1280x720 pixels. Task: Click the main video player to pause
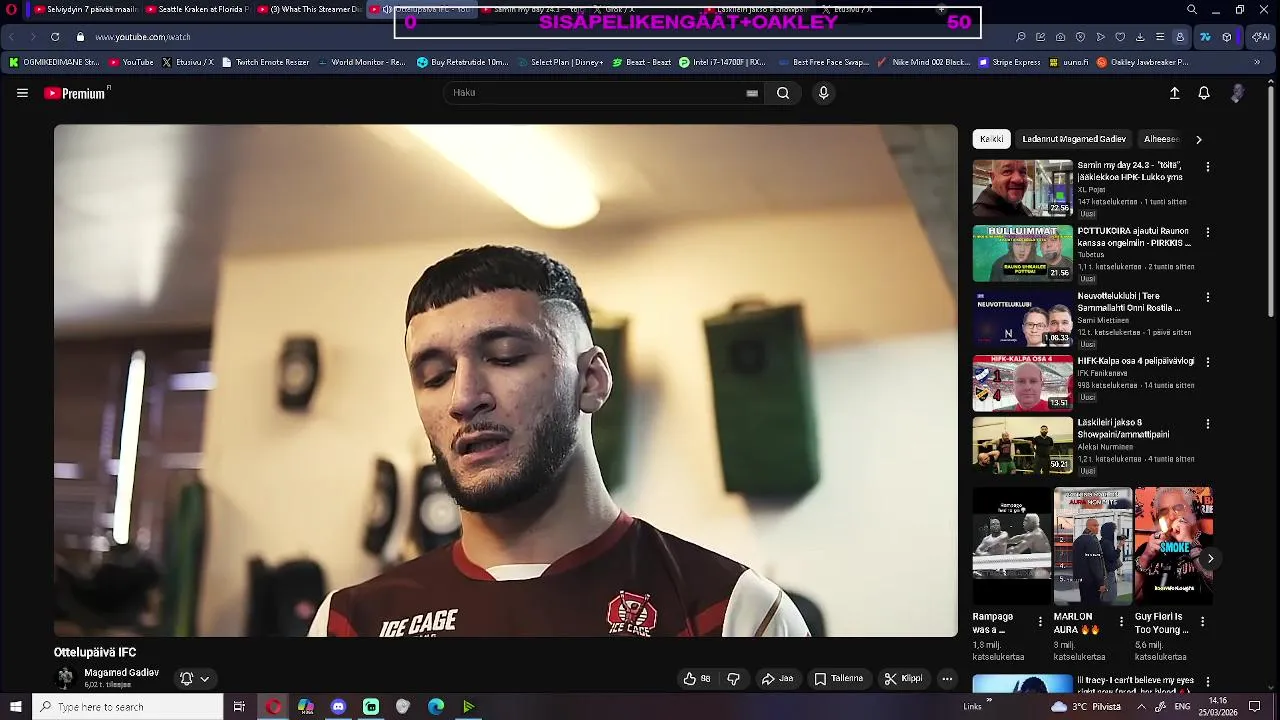(505, 380)
